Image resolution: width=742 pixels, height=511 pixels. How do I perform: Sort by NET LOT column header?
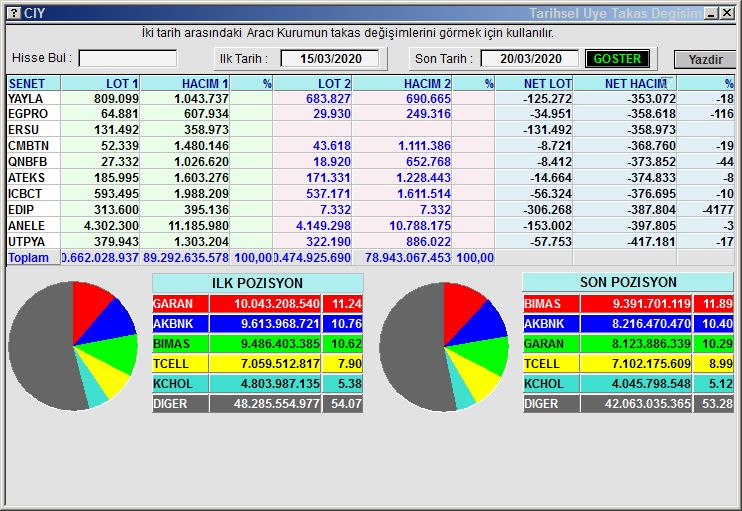tap(534, 84)
